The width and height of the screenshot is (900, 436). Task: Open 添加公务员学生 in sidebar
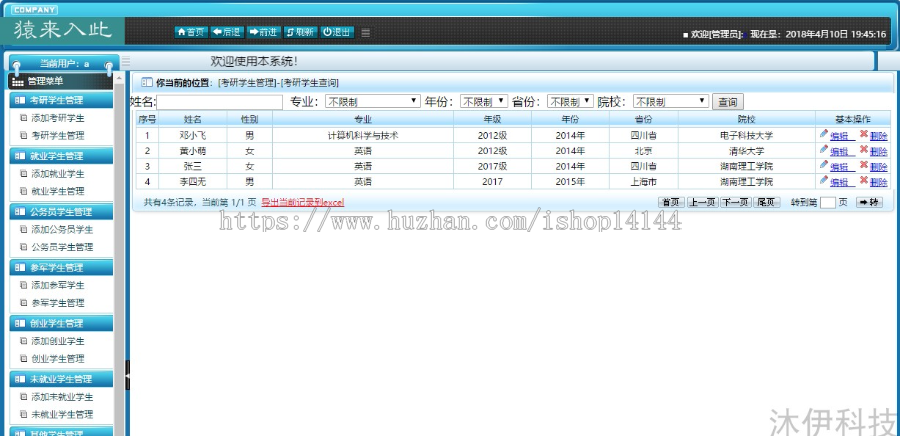pyautogui.click(x=62, y=229)
